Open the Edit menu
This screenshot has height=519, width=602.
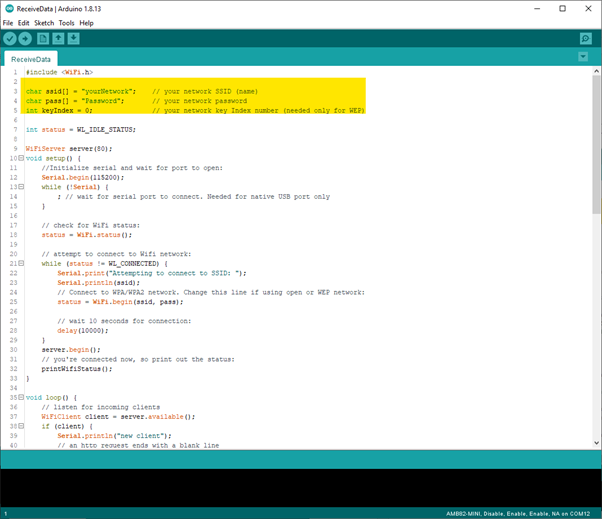click(23, 22)
